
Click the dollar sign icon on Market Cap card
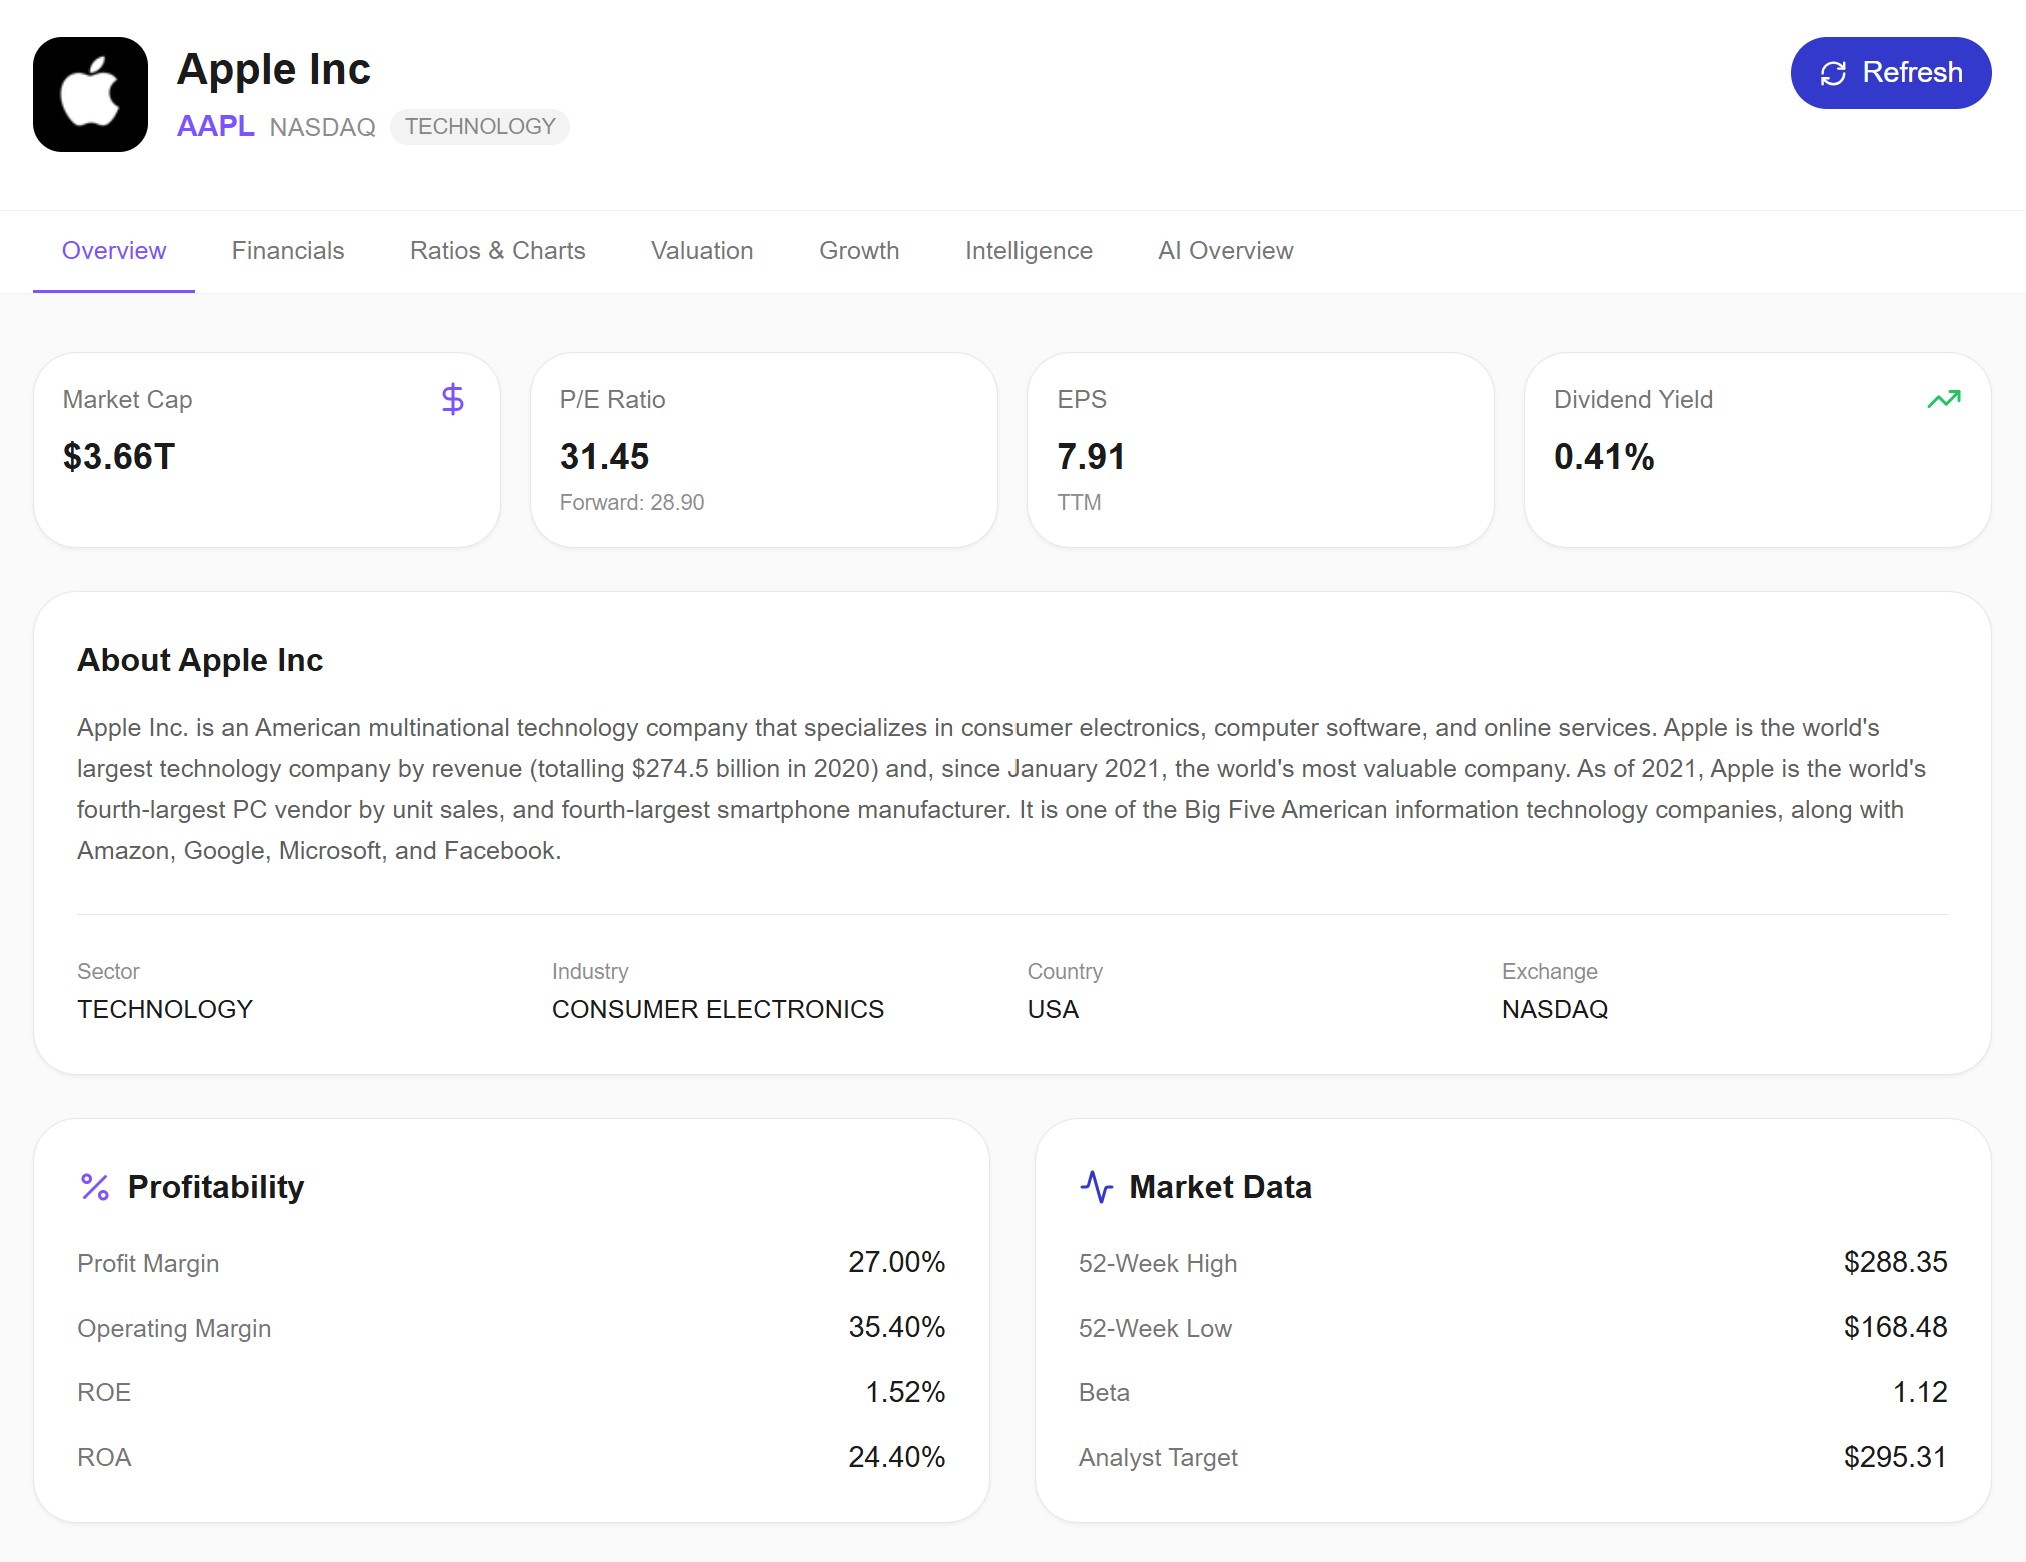point(452,399)
